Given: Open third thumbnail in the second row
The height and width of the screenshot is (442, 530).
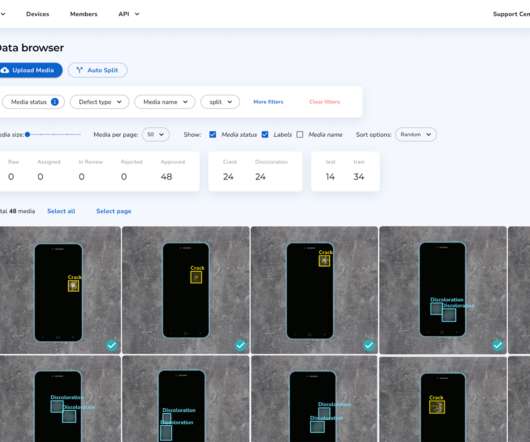Looking at the screenshot, I should coord(314,399).
